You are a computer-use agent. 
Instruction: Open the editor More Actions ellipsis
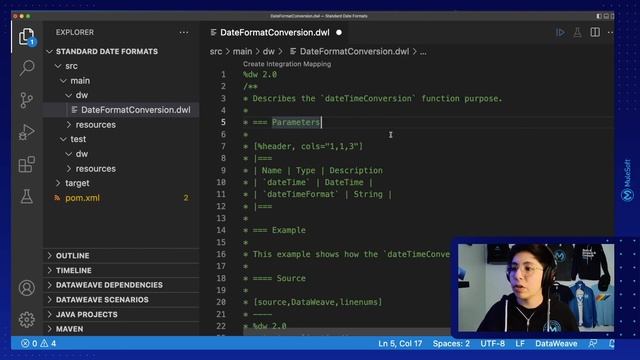click(611, 33)
